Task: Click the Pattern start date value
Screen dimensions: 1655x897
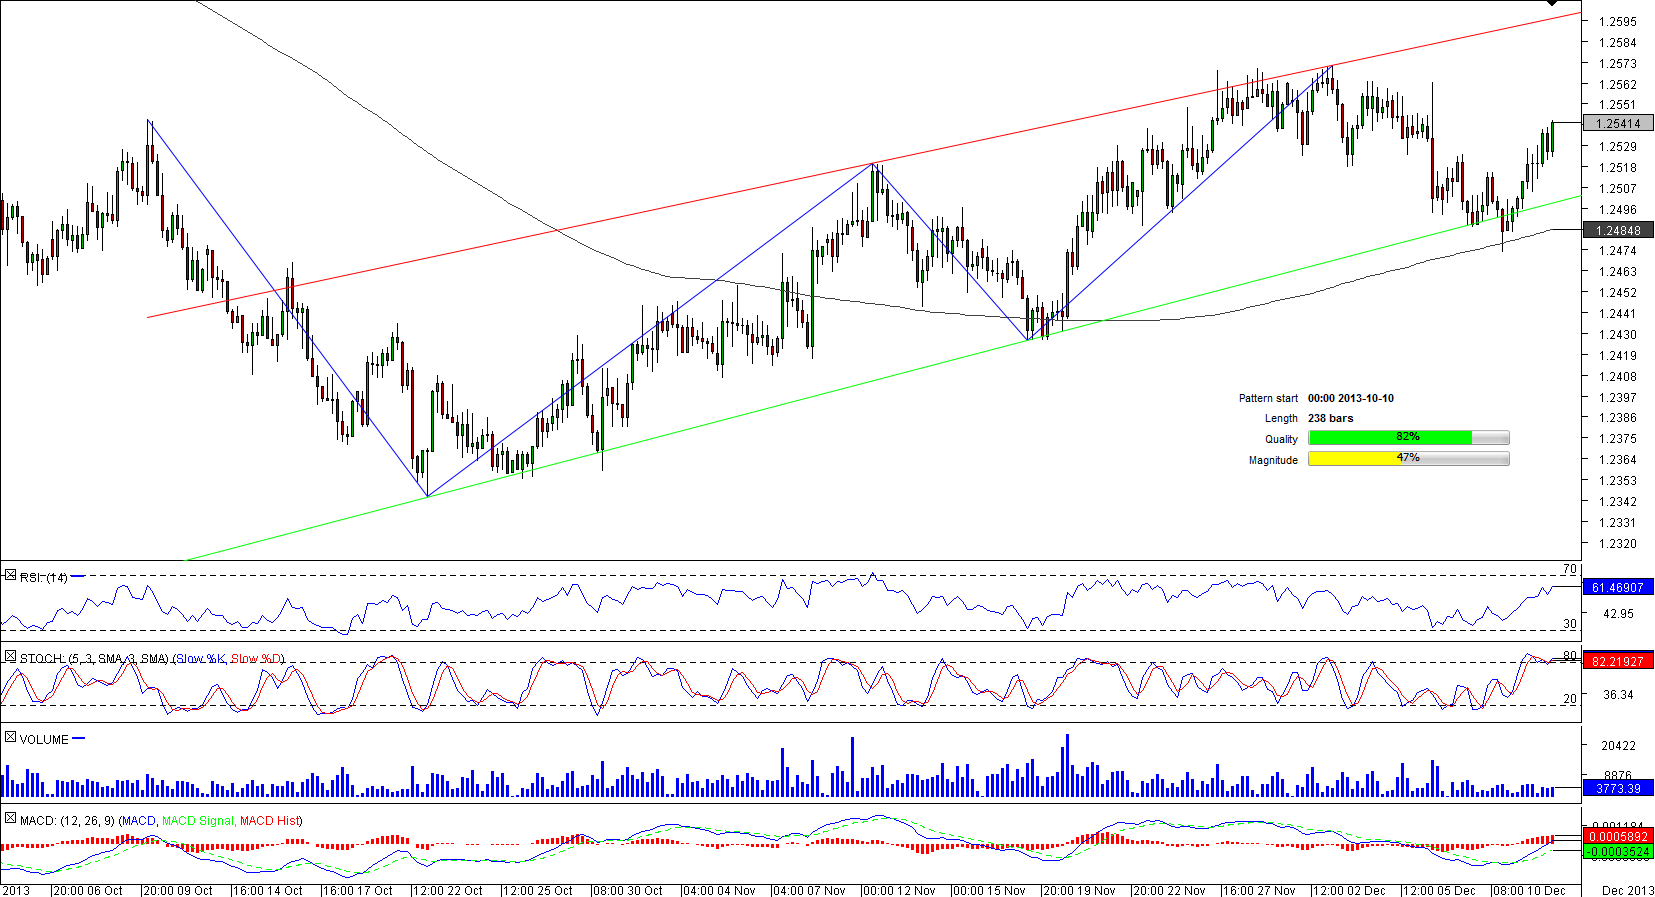Action: coord(1350,398)
